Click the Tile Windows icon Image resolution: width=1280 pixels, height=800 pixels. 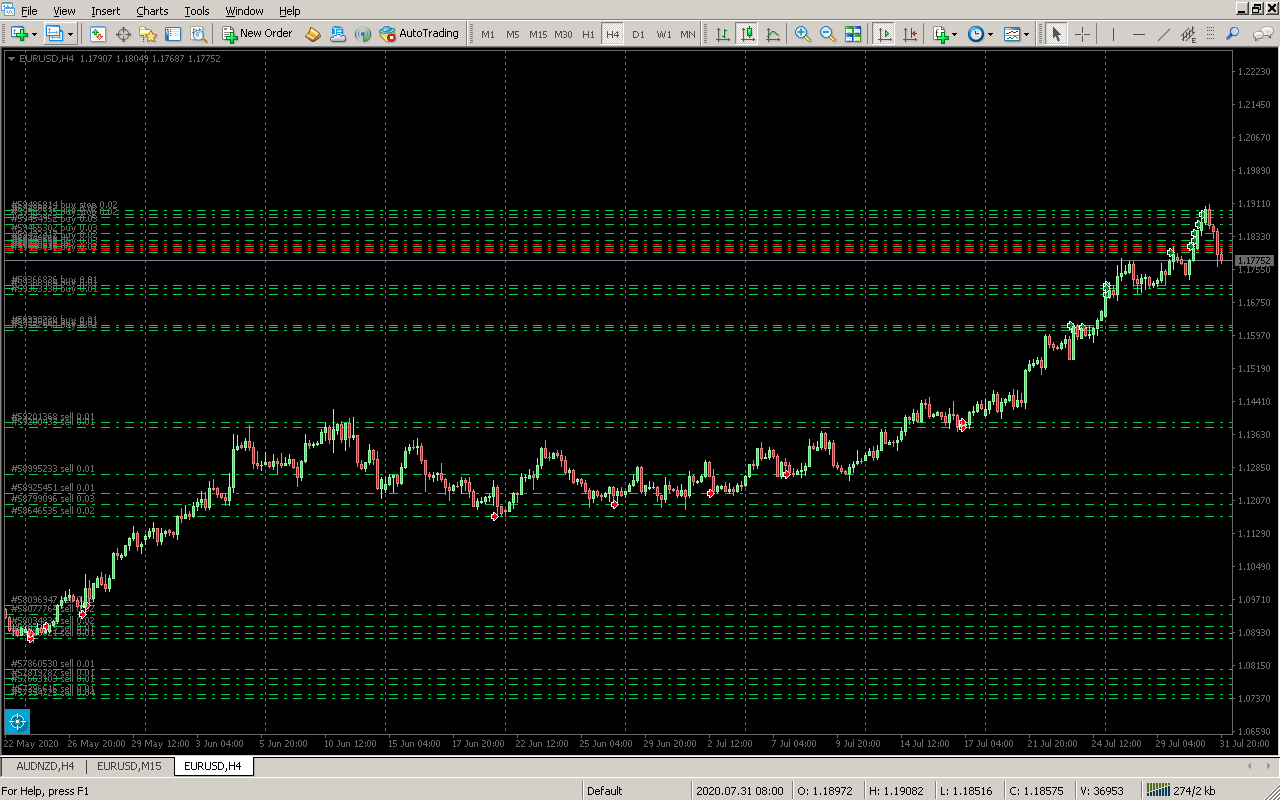(853, 34)
